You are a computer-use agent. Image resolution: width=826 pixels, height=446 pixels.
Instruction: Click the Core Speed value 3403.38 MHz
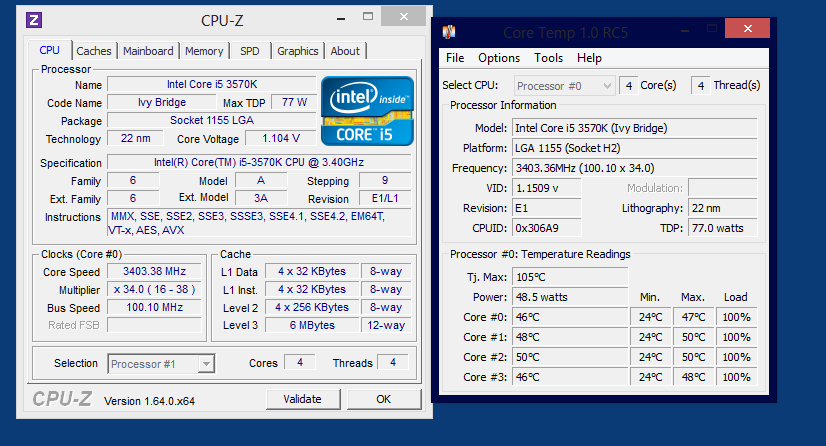pos(154,271)
